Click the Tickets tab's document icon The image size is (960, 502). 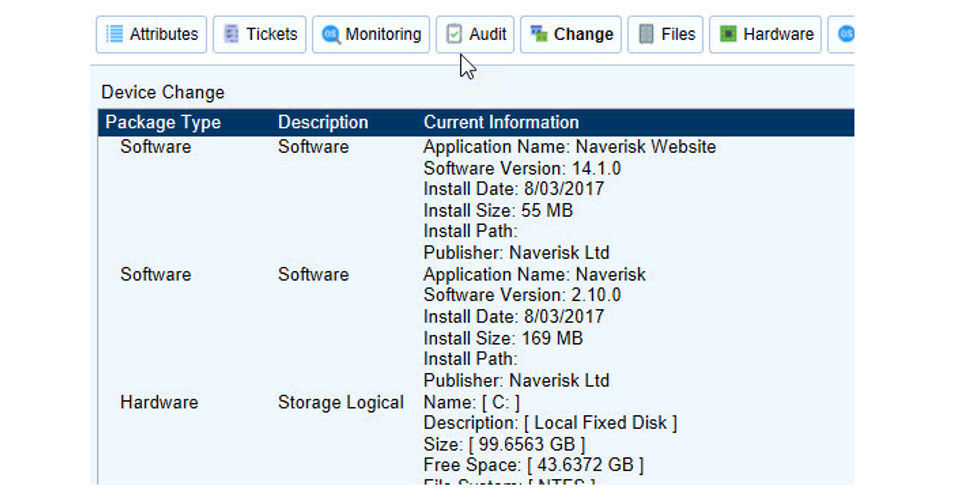tap(231, 34)
